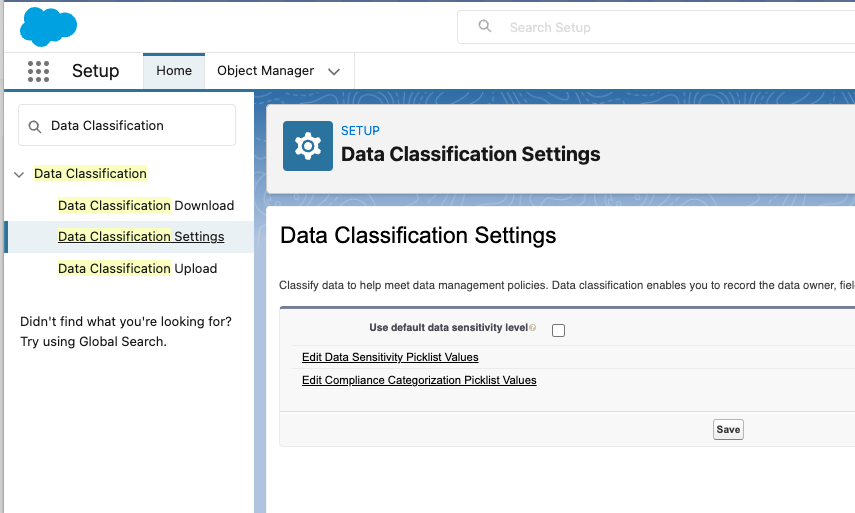Select Data Classification parent tree item

click(x=90, y=173)
